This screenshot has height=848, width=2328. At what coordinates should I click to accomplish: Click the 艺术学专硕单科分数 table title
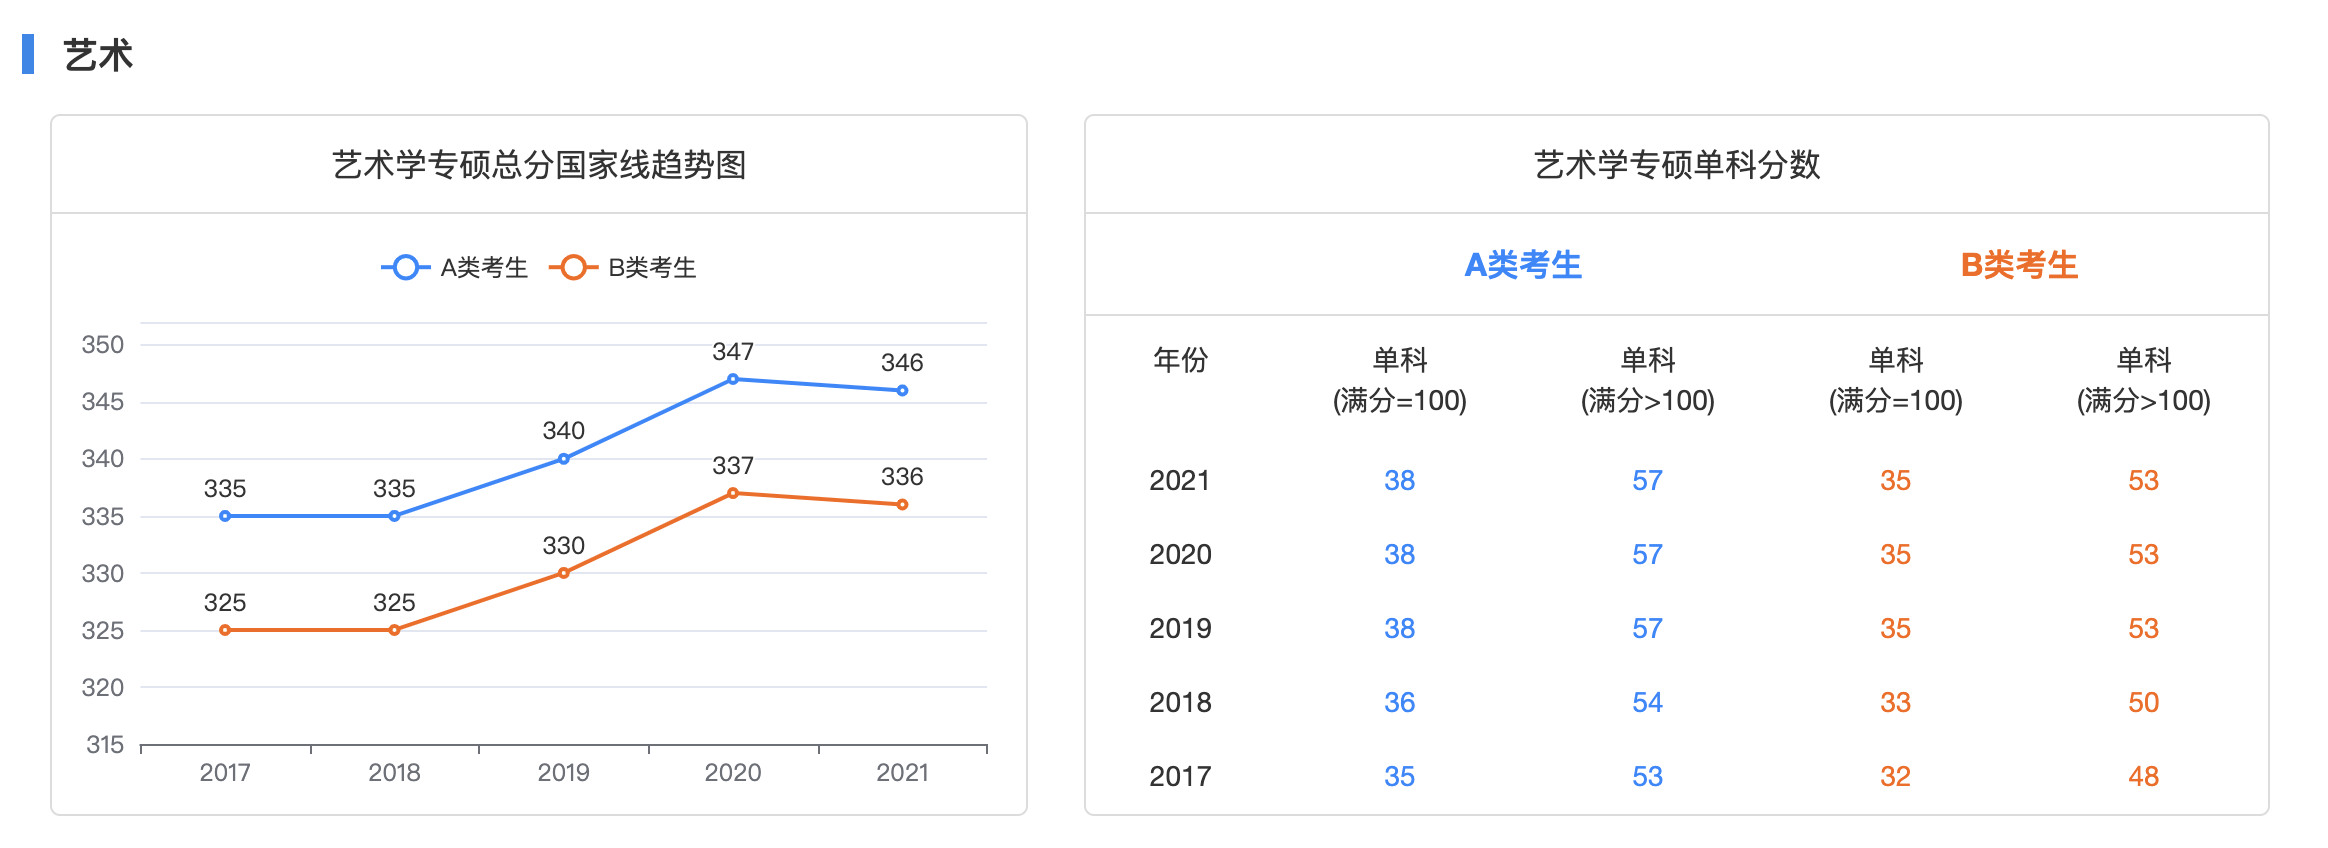click(1677, 165)
